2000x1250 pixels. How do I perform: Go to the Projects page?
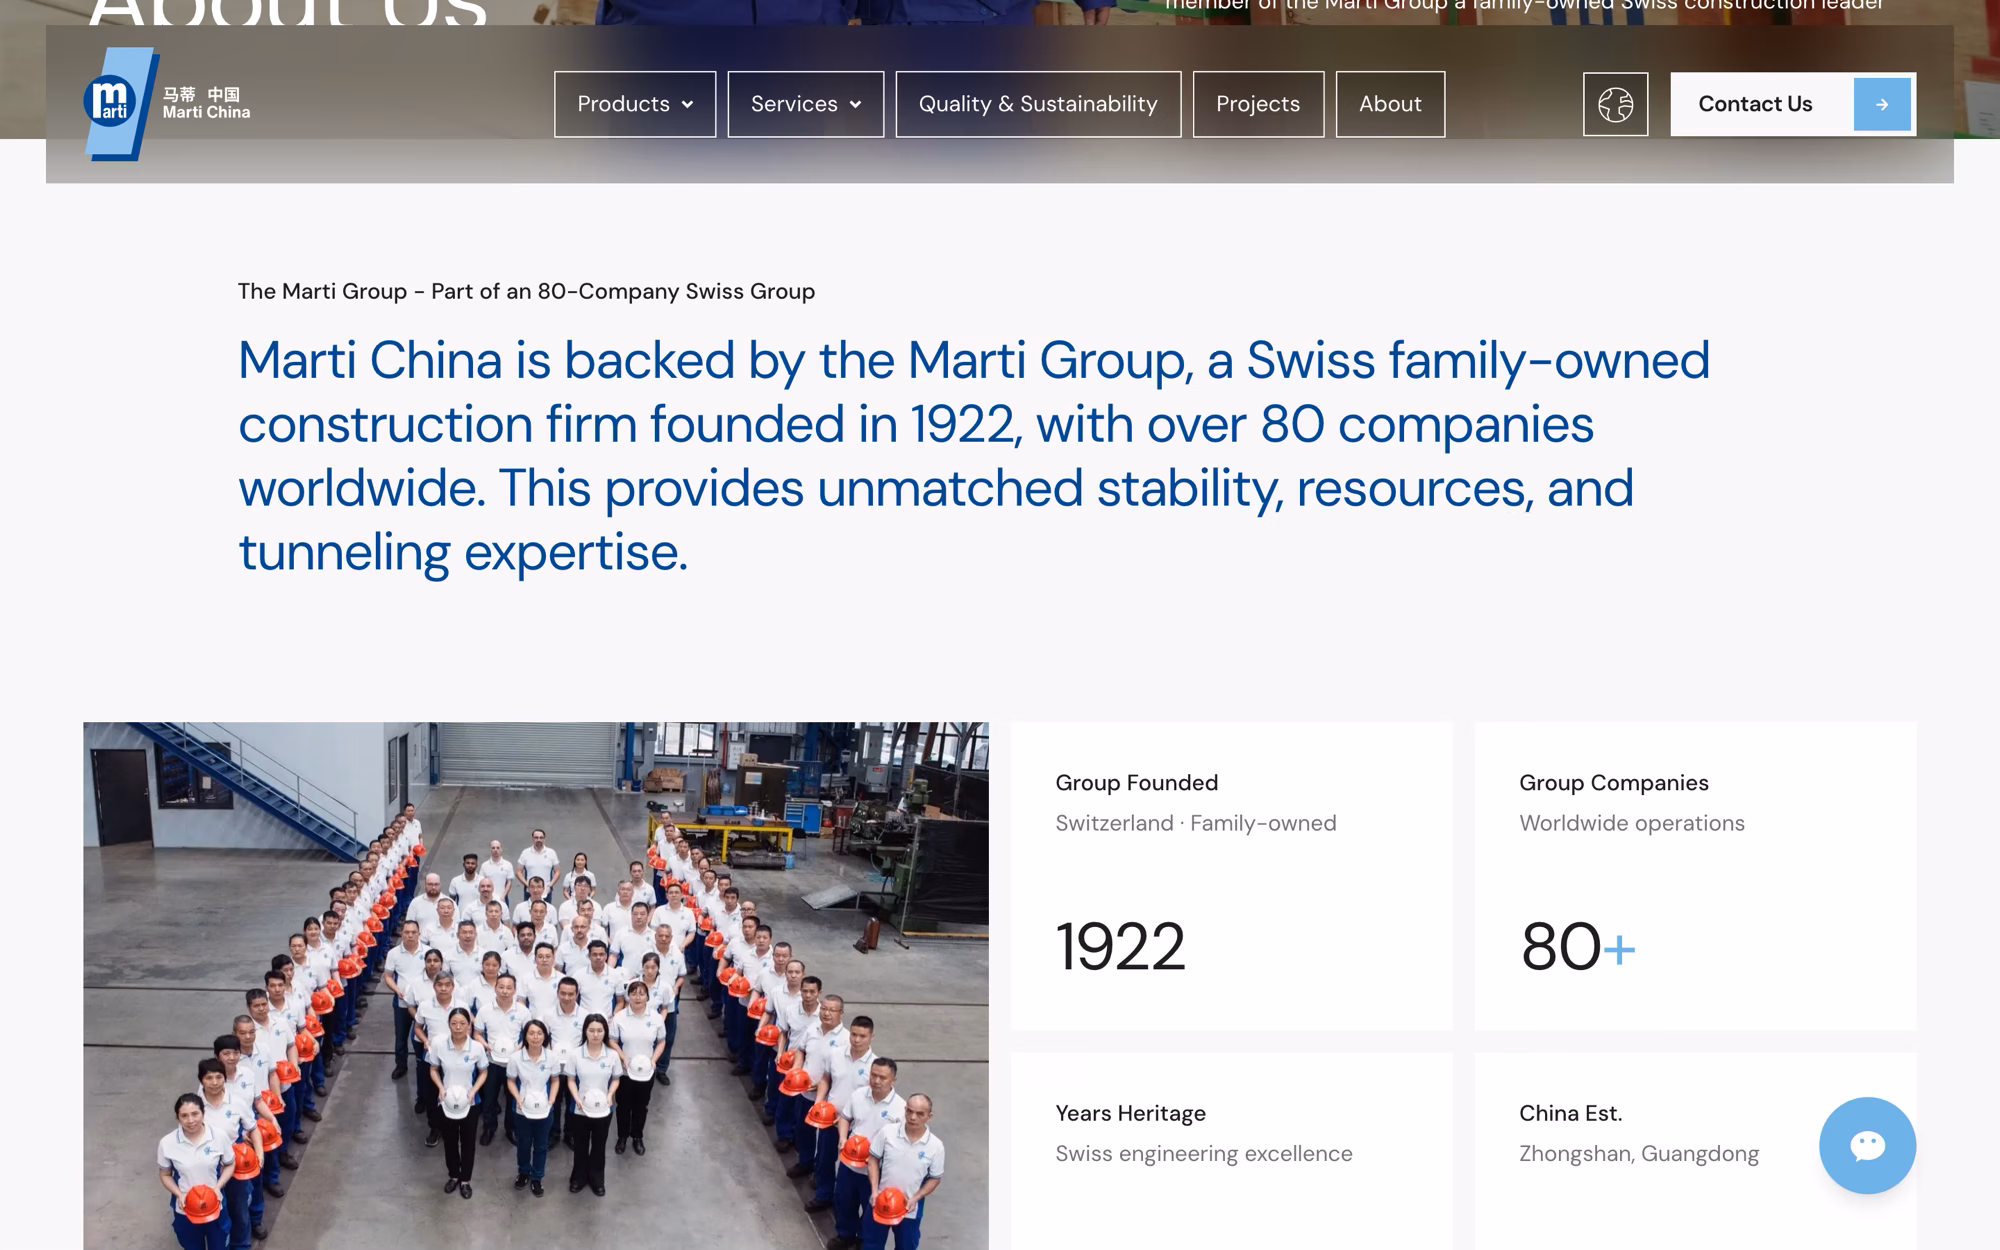click(1258, 104)
